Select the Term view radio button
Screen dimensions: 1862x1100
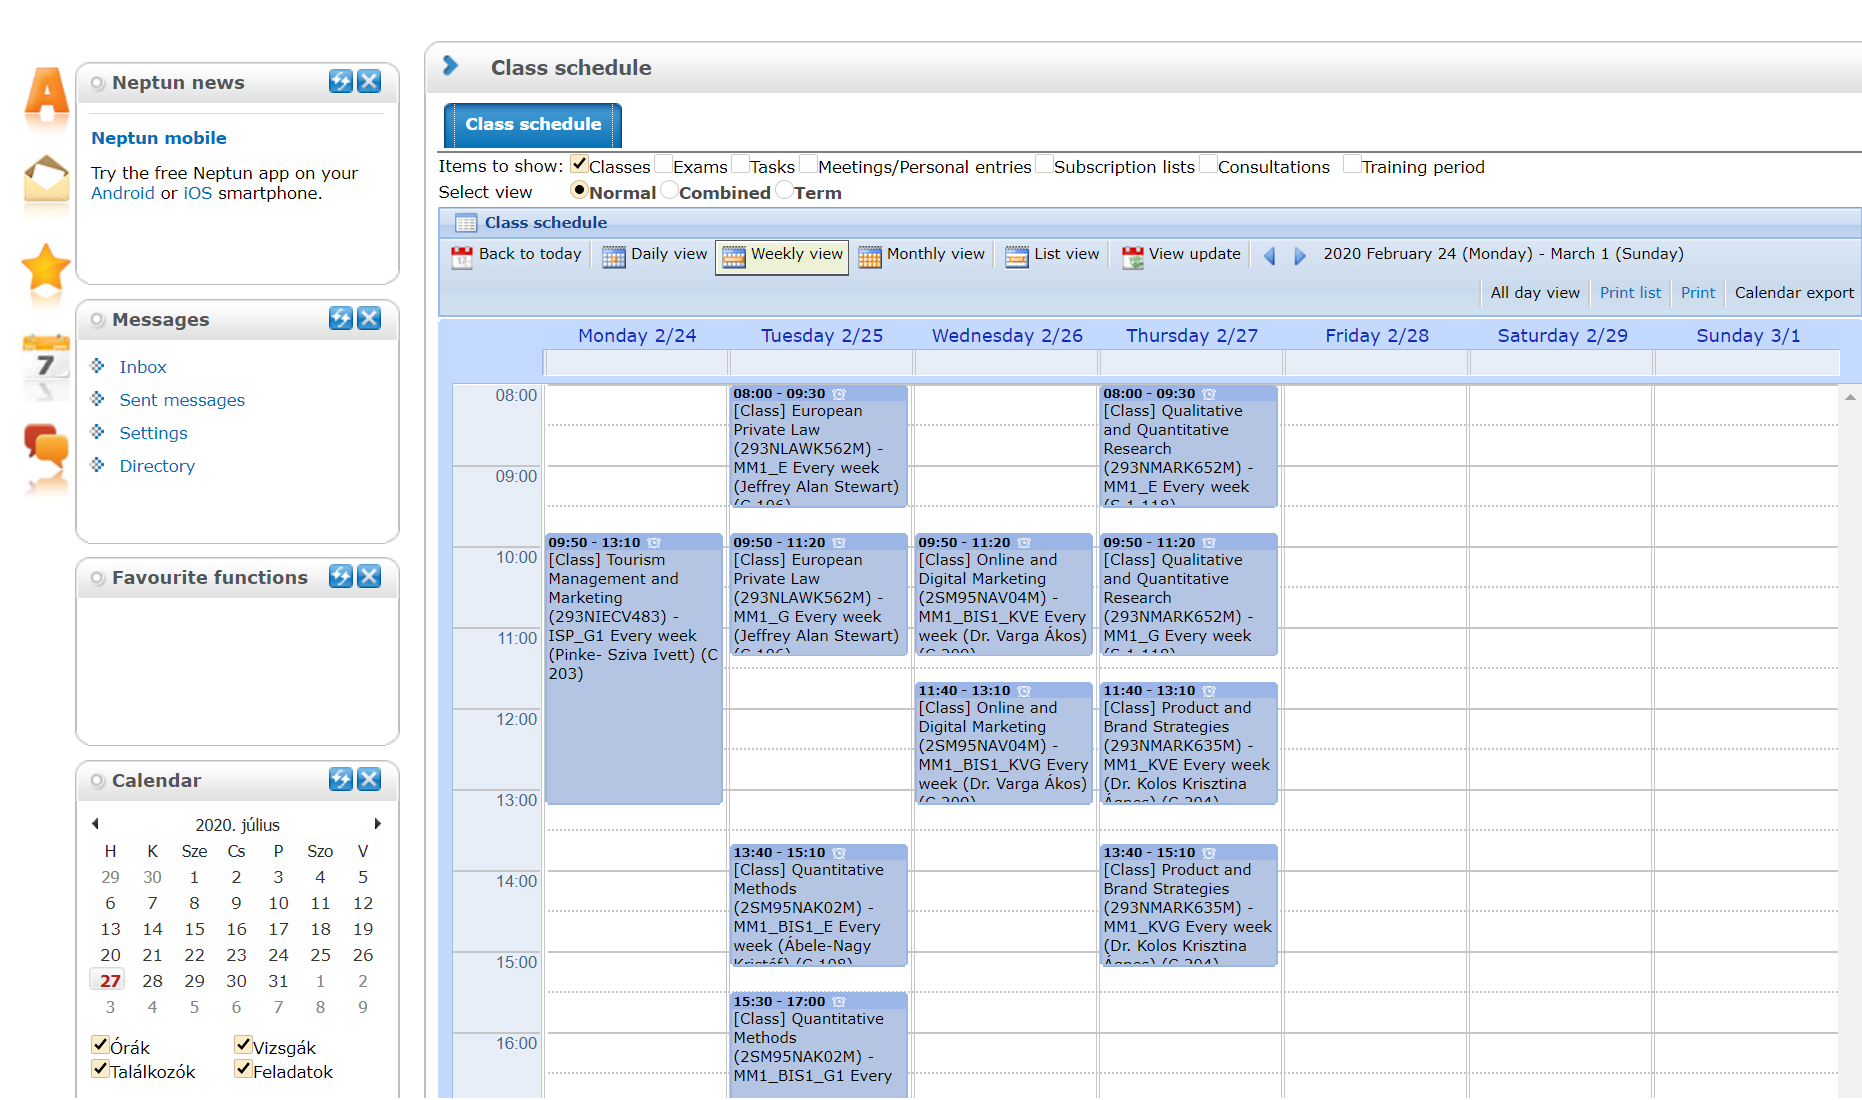784,190
